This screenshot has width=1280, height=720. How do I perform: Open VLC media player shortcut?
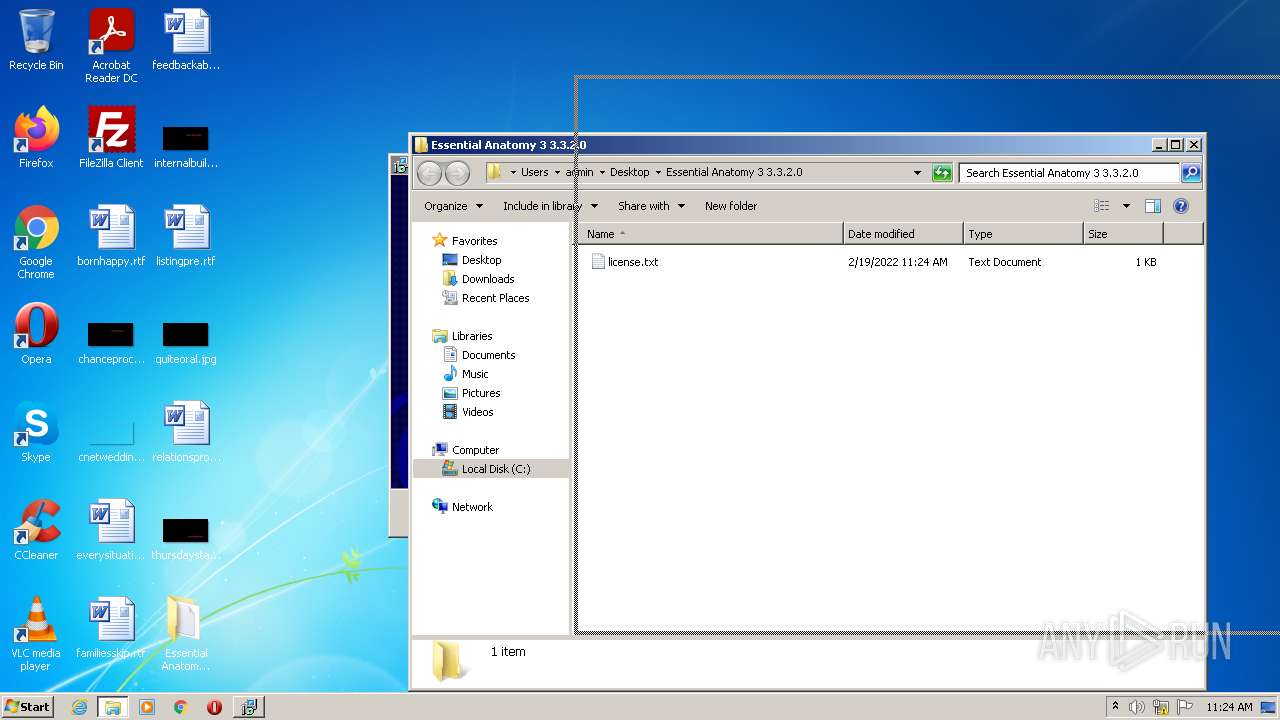tap(36, 633)
